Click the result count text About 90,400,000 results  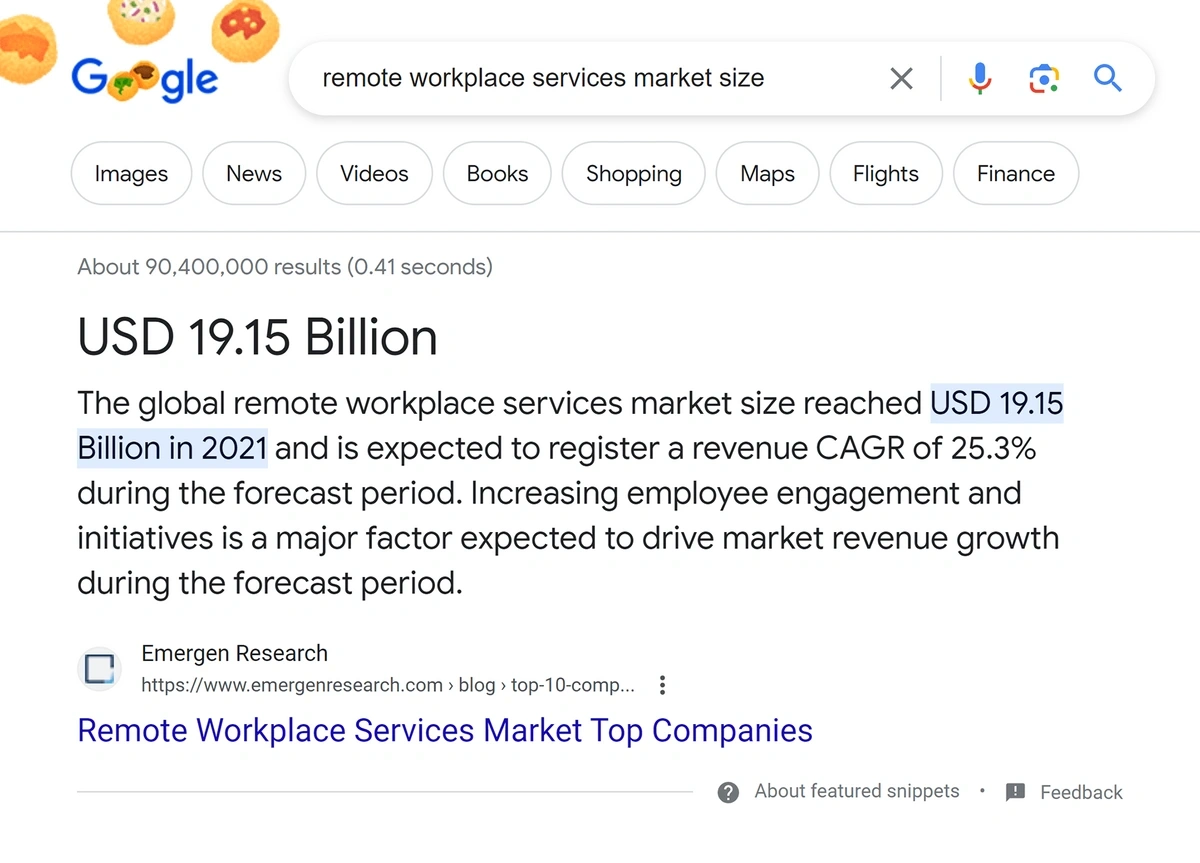click(285, 267)
